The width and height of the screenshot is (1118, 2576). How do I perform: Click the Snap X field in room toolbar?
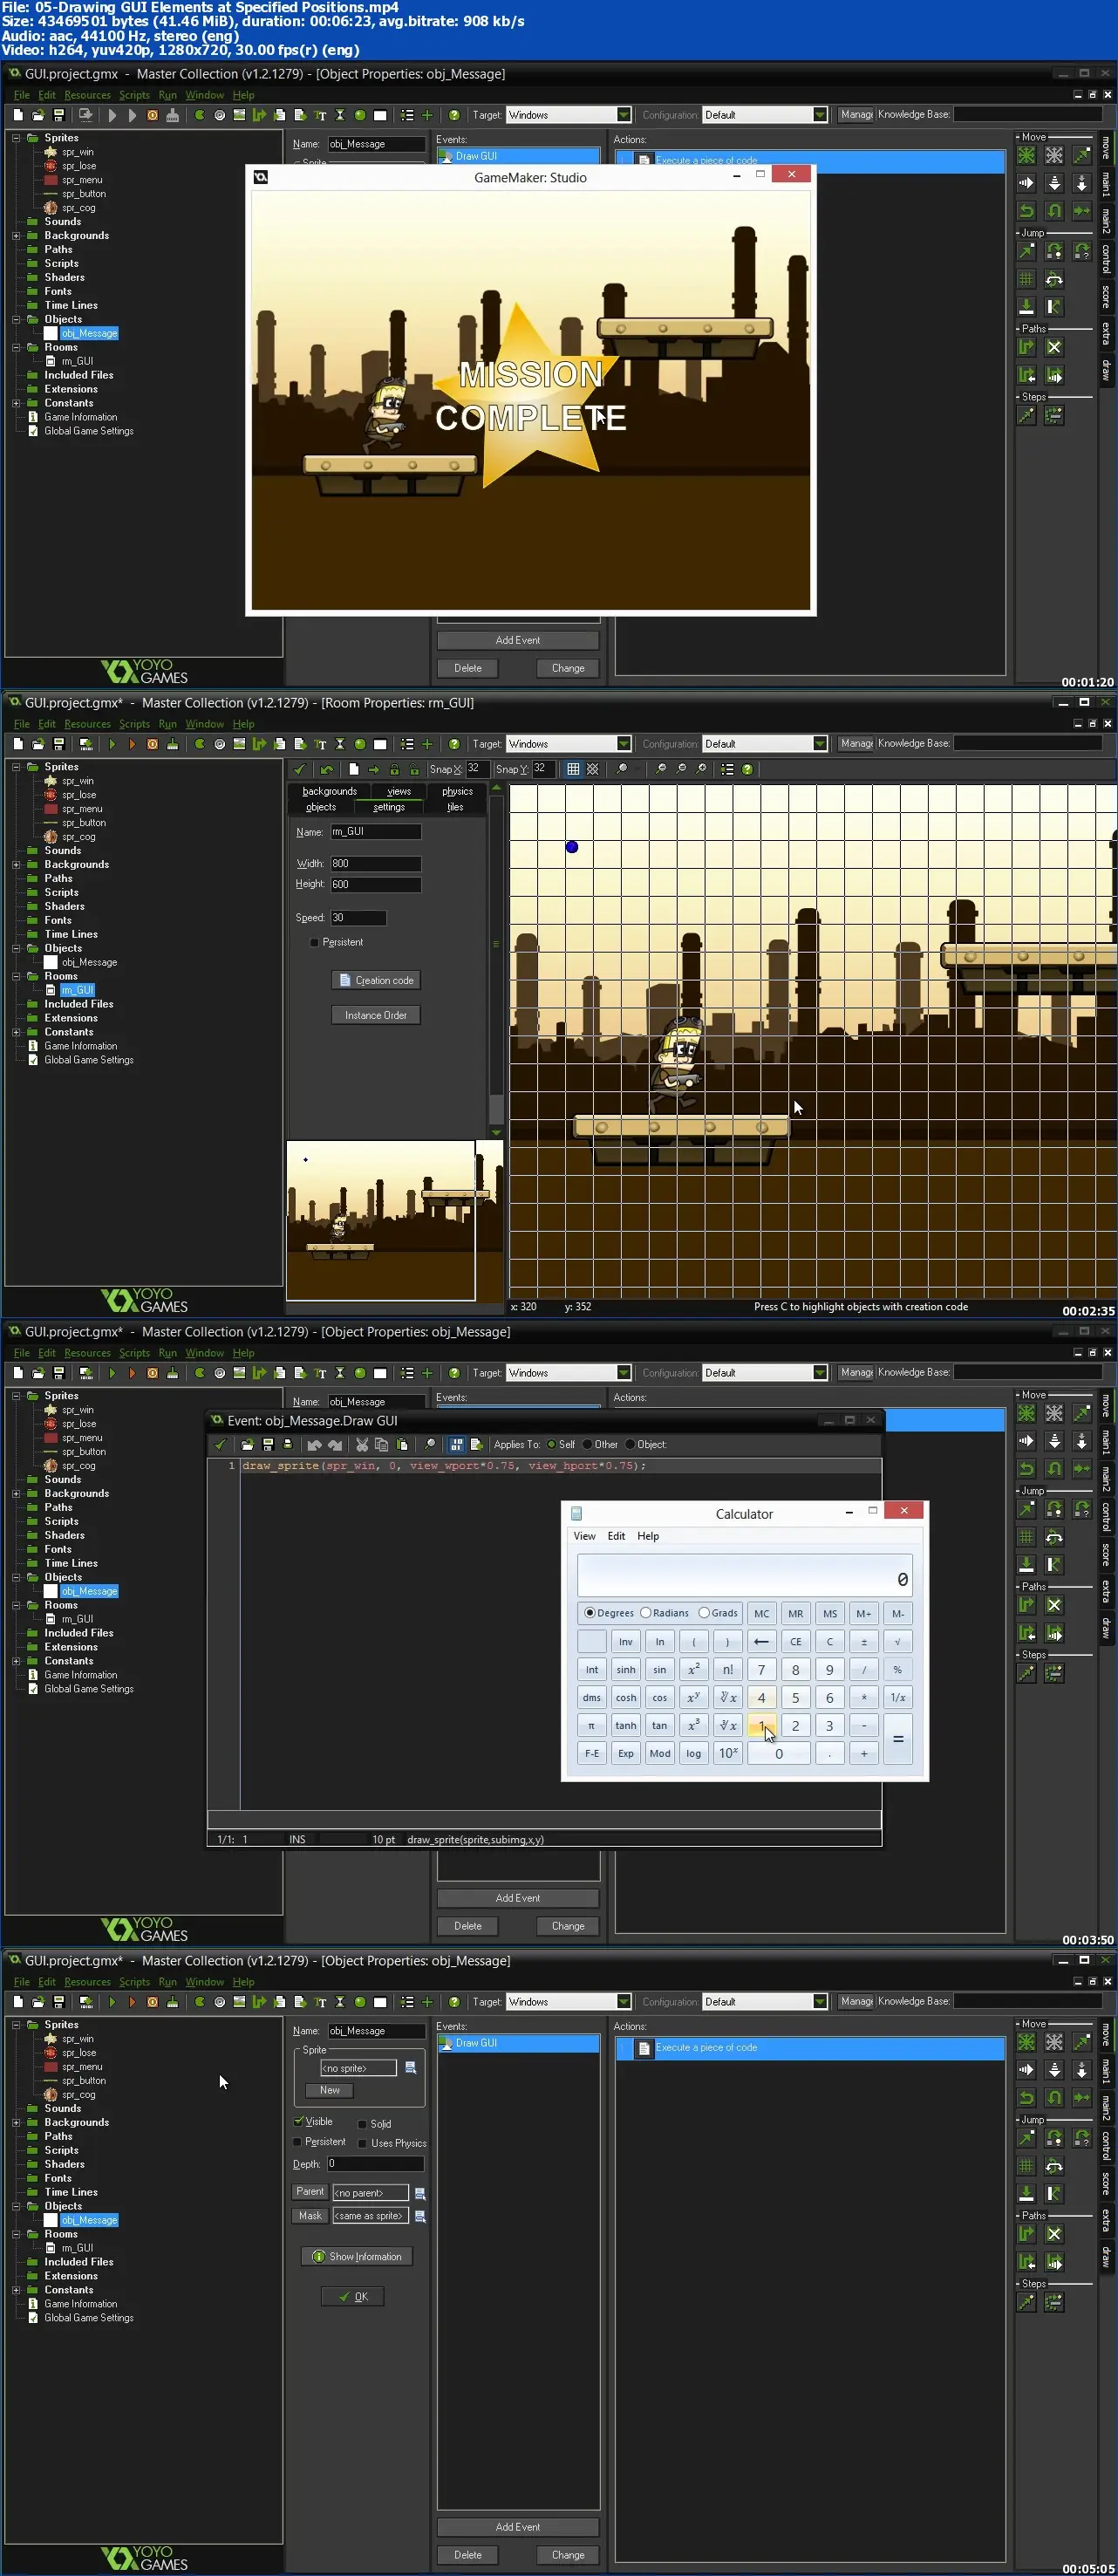[476, 769]
